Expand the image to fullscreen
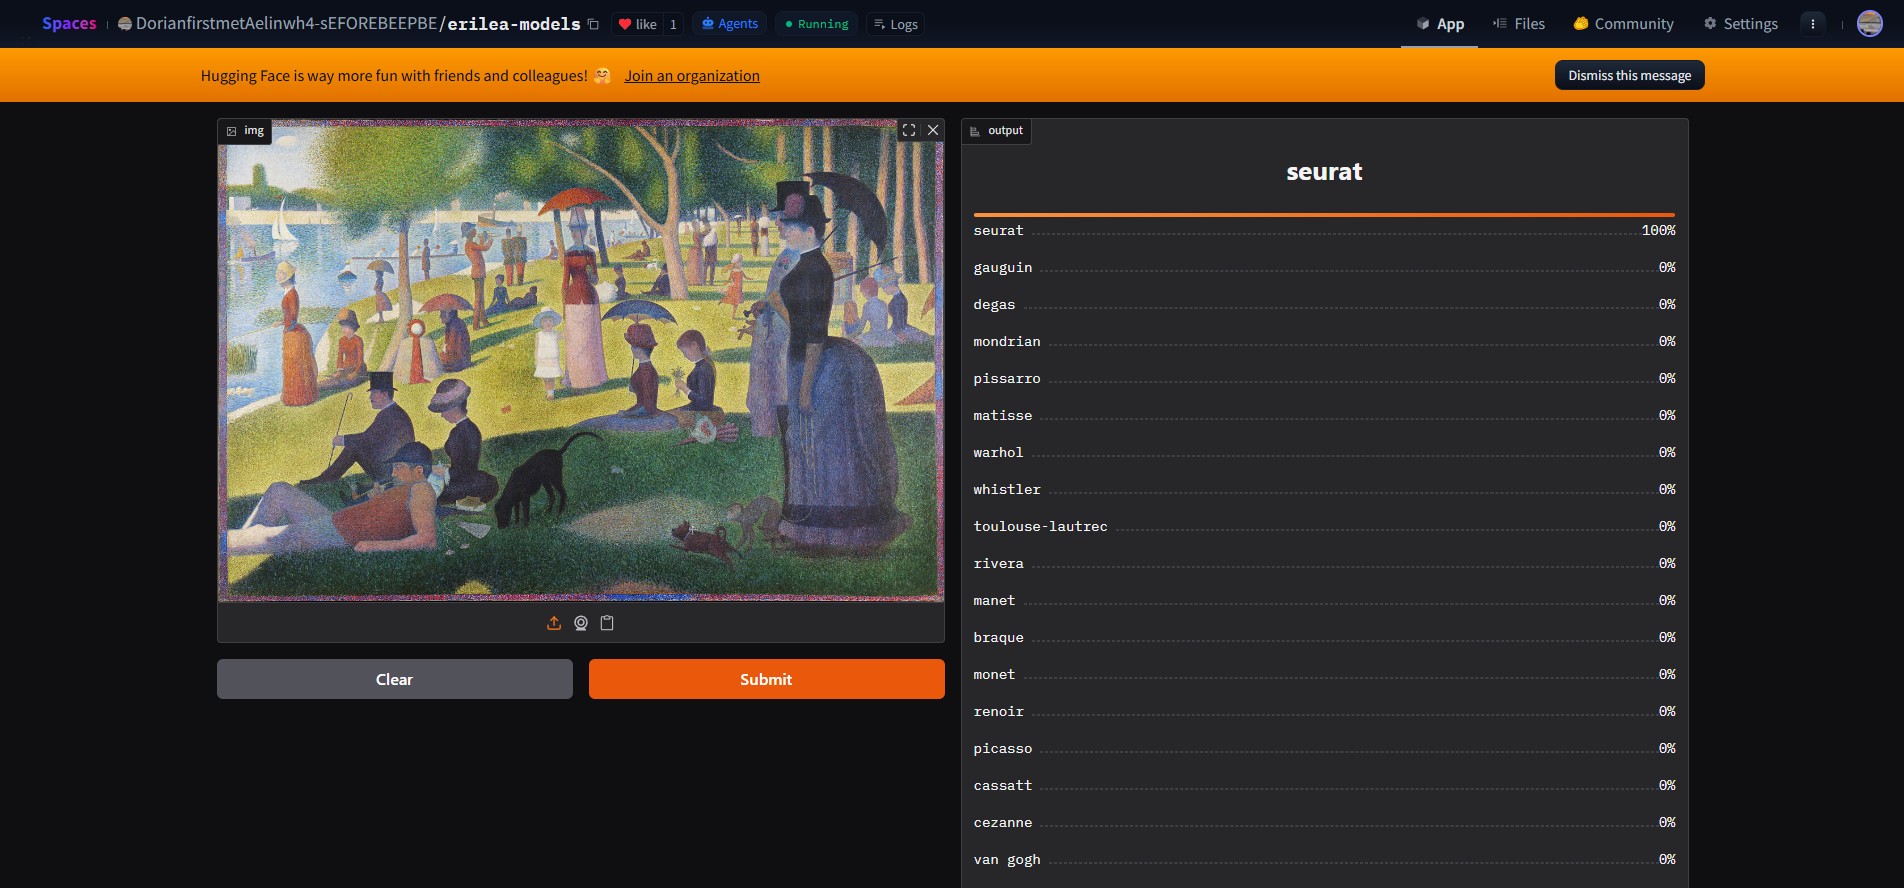Screen dimensions: 1904x888 tap(909, 130)
